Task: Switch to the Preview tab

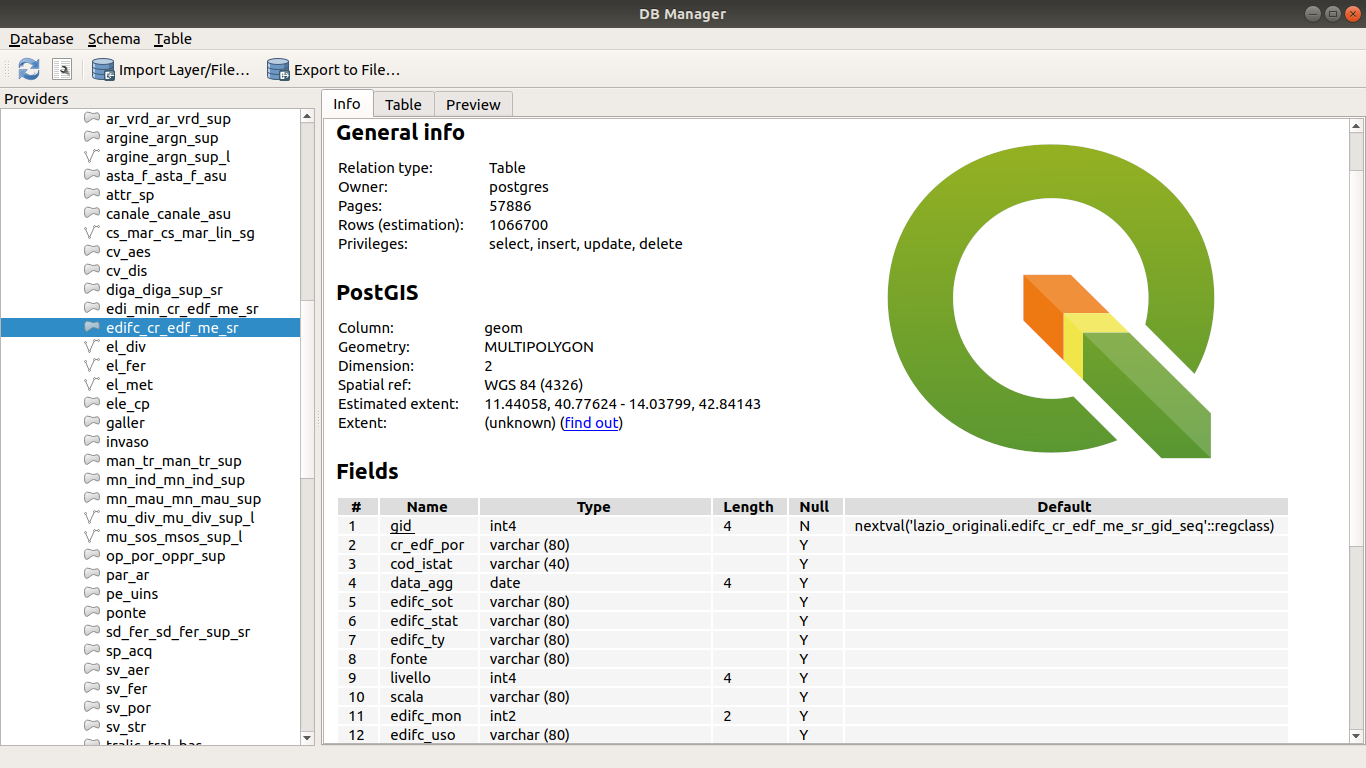Action: coord(473,104)
